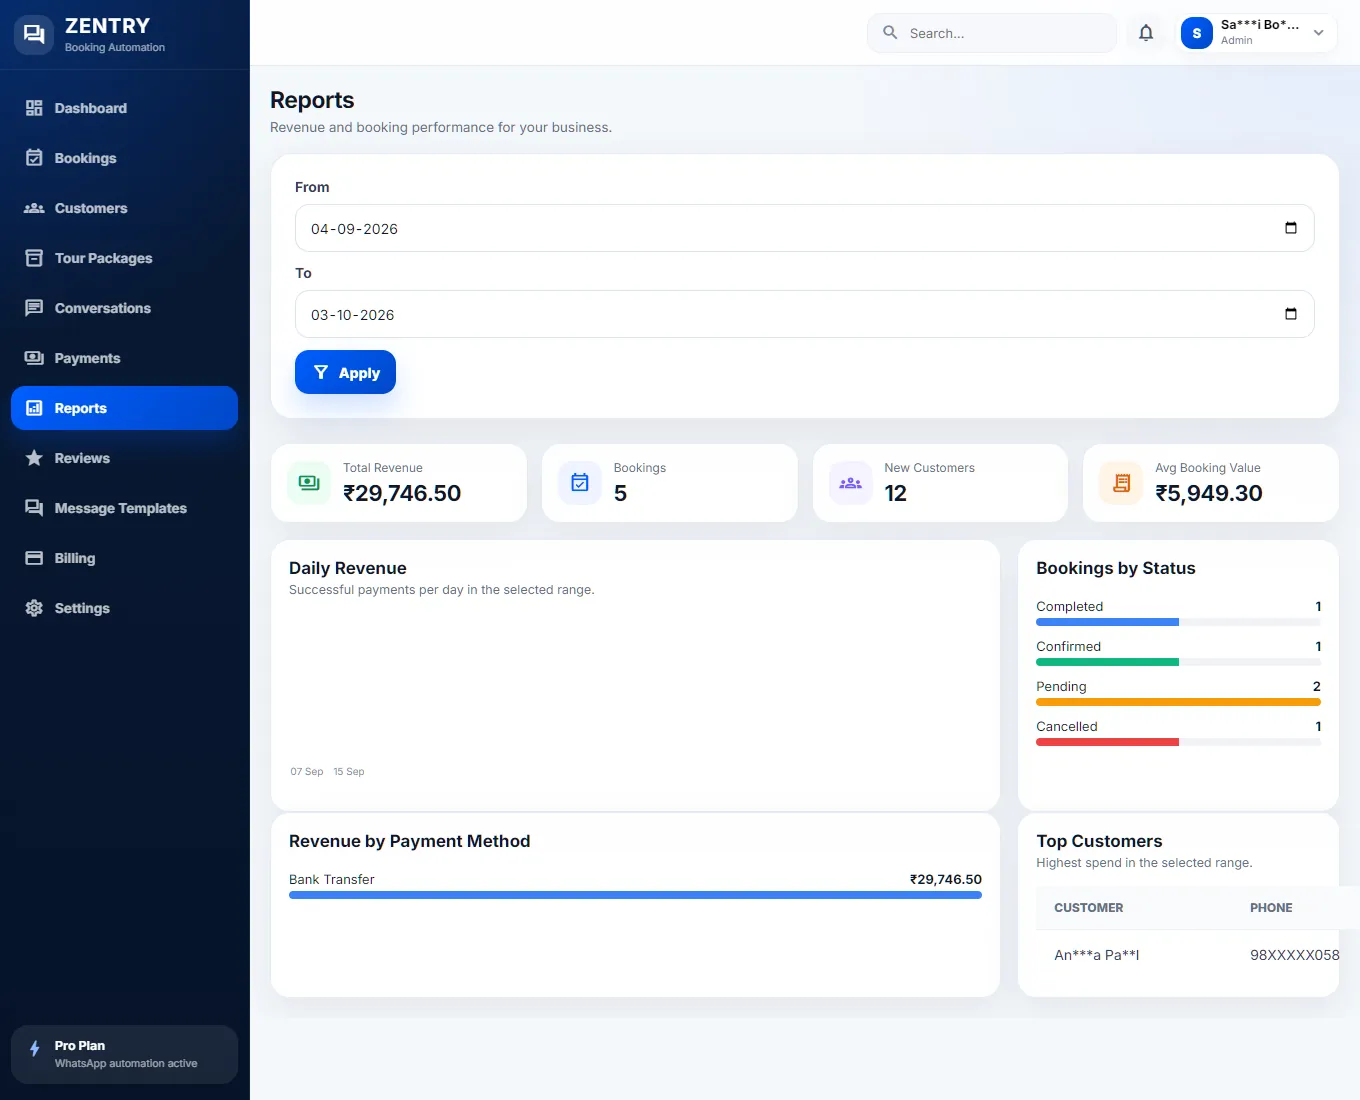This screenshot has height=1100, width=1360.
Task: Expand the admin account dropdown chevron
Action: (x=1319, y=33)
